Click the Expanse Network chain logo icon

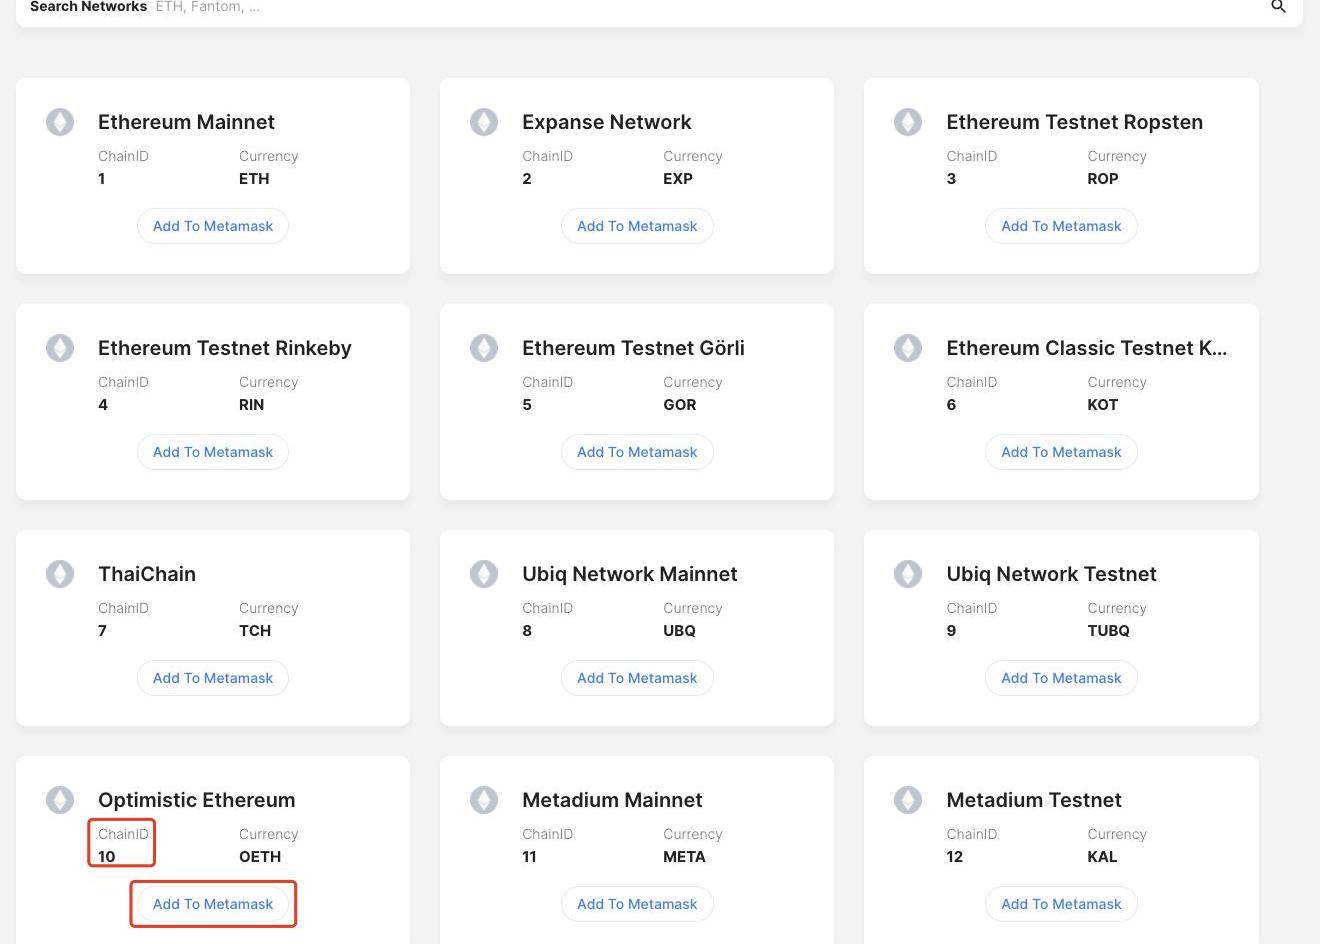484,122
